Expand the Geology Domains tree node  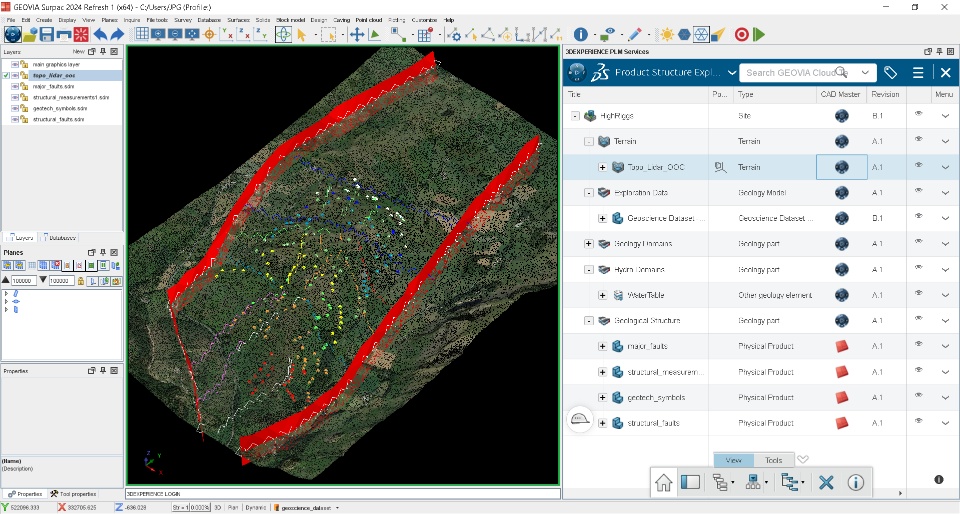(x=588, y=244)
